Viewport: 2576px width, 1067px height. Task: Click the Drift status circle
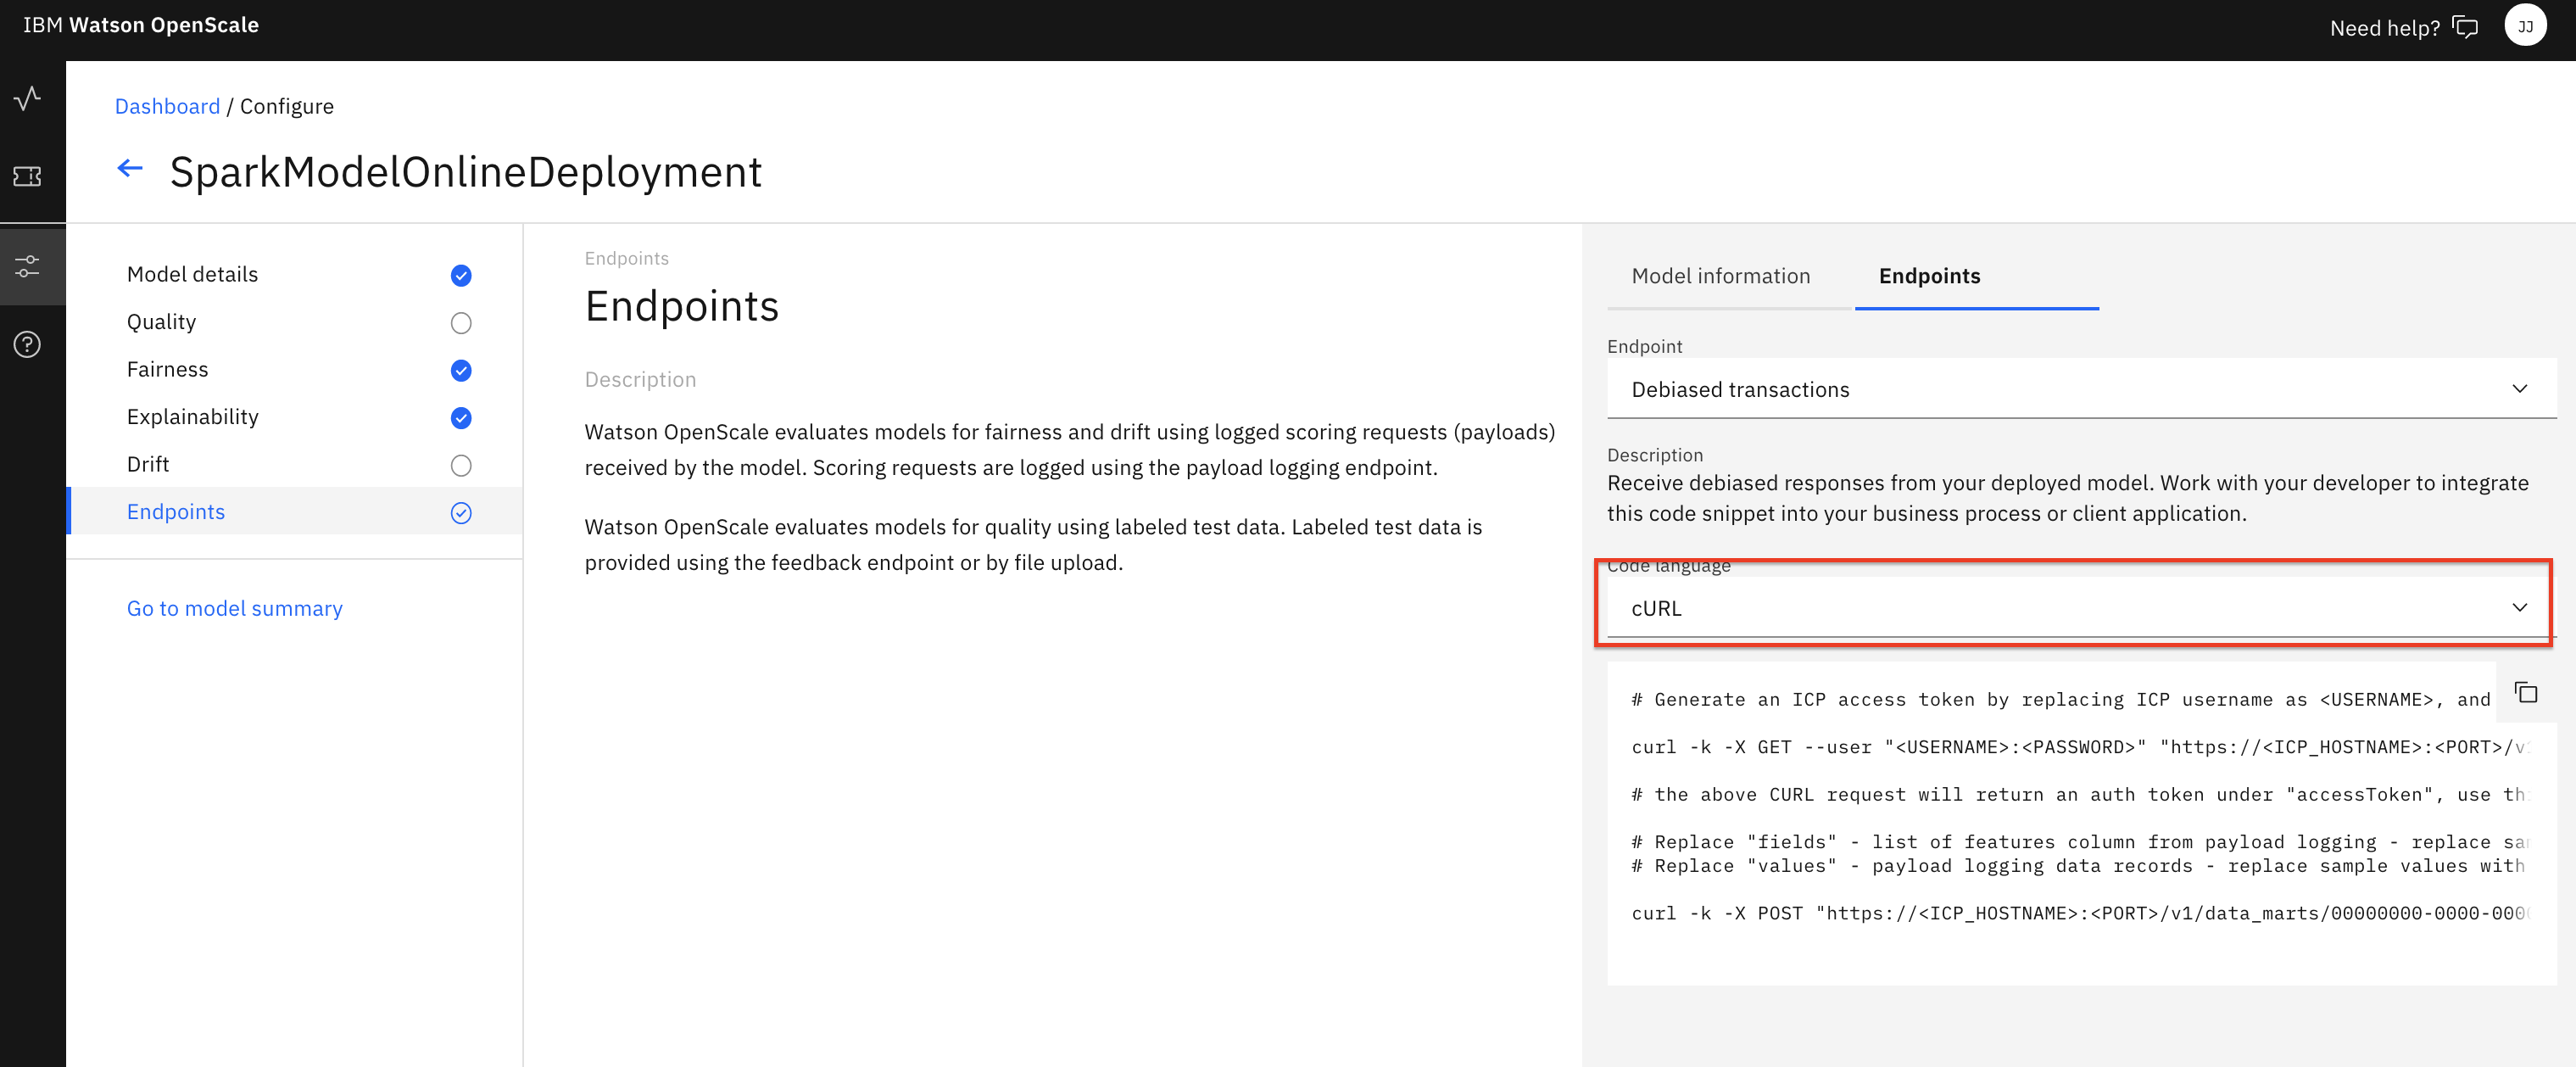pos(461,465)
